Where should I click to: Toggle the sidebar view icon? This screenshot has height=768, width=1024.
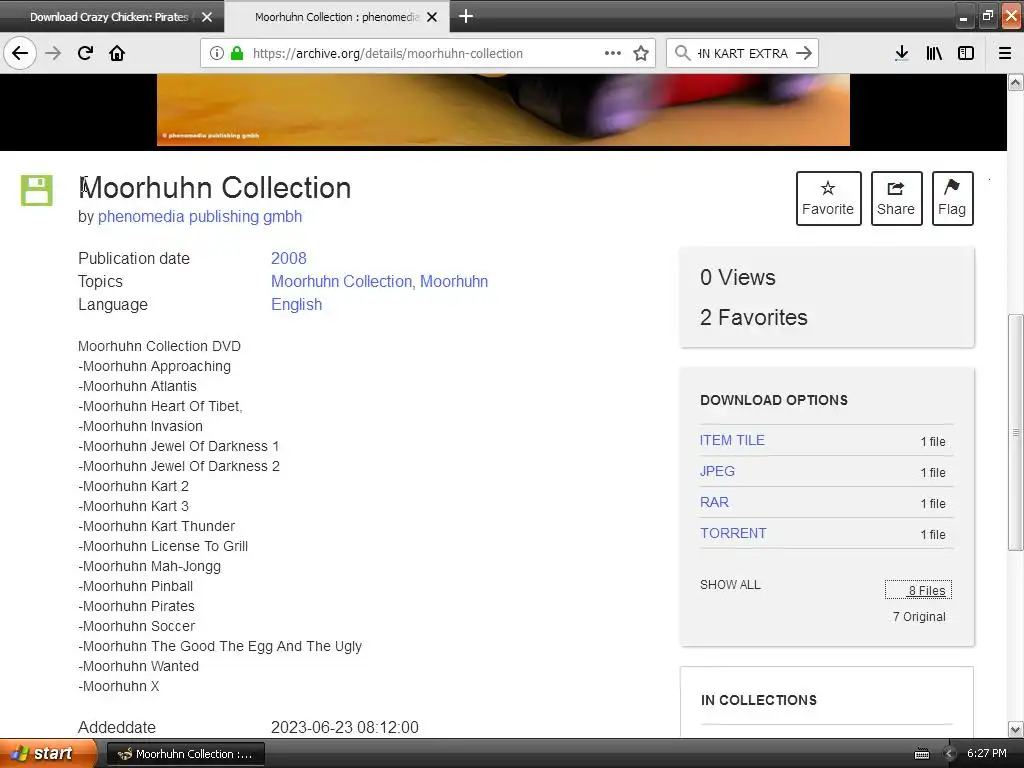(966, 53)
